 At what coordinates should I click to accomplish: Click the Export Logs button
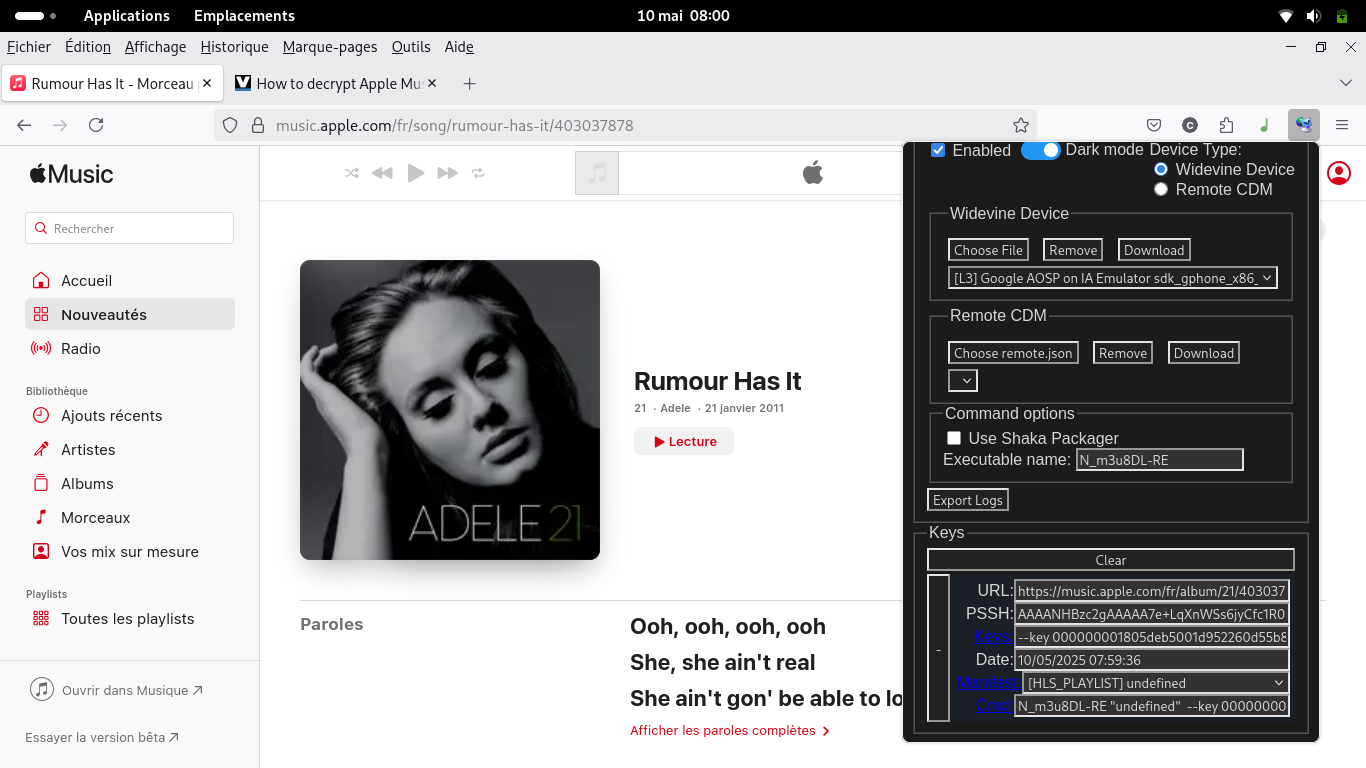(967, 500)
